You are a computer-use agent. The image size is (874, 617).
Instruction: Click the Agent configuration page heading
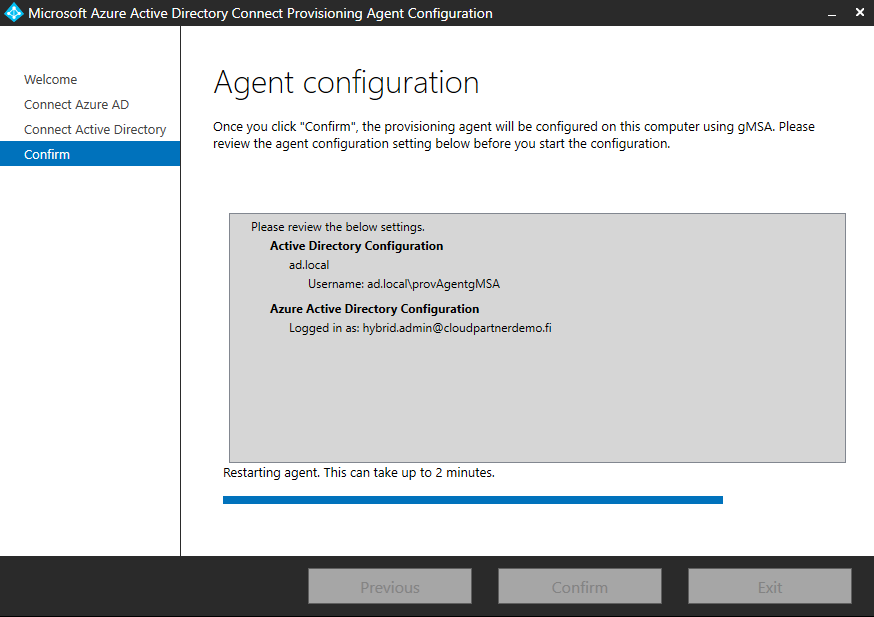346,83
